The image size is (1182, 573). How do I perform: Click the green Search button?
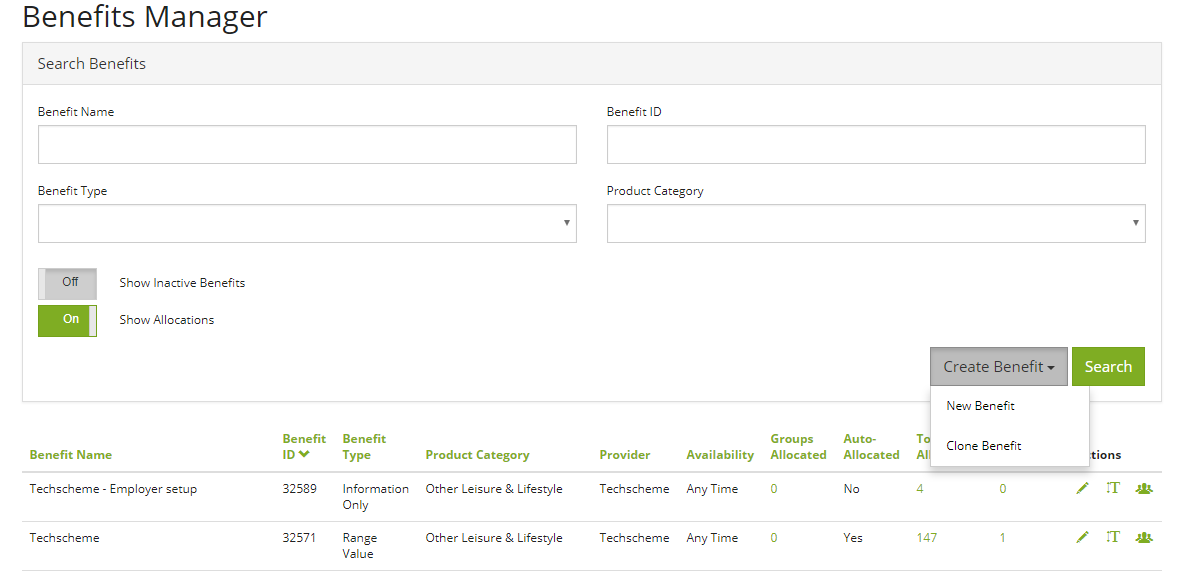(1108, 366)
